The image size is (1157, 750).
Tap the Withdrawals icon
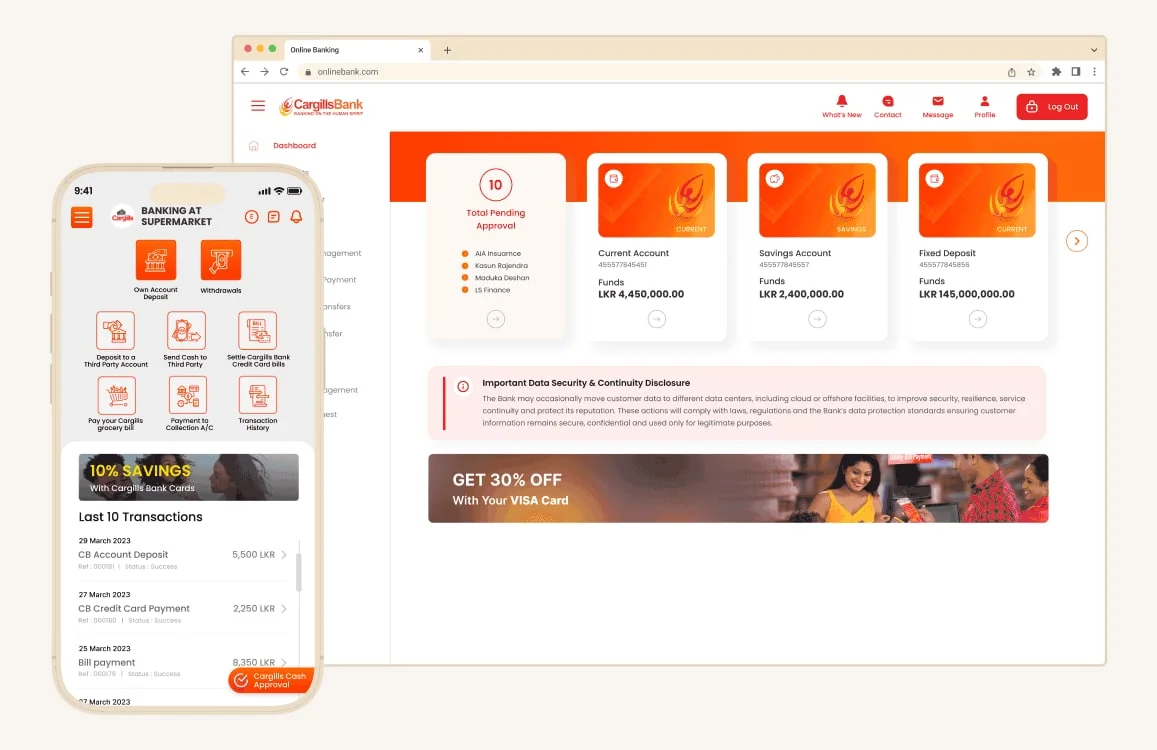pyautogui.click(x=221, y=261)
